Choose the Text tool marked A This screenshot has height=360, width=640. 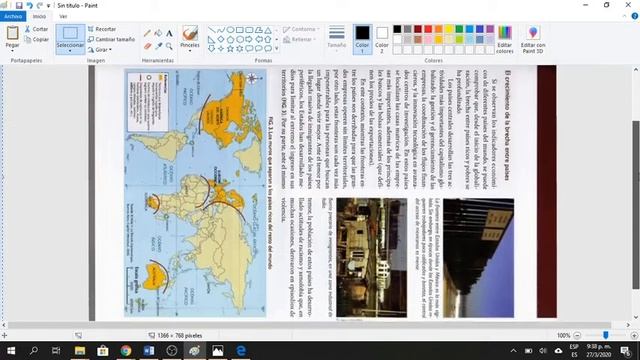pos(169,33)
